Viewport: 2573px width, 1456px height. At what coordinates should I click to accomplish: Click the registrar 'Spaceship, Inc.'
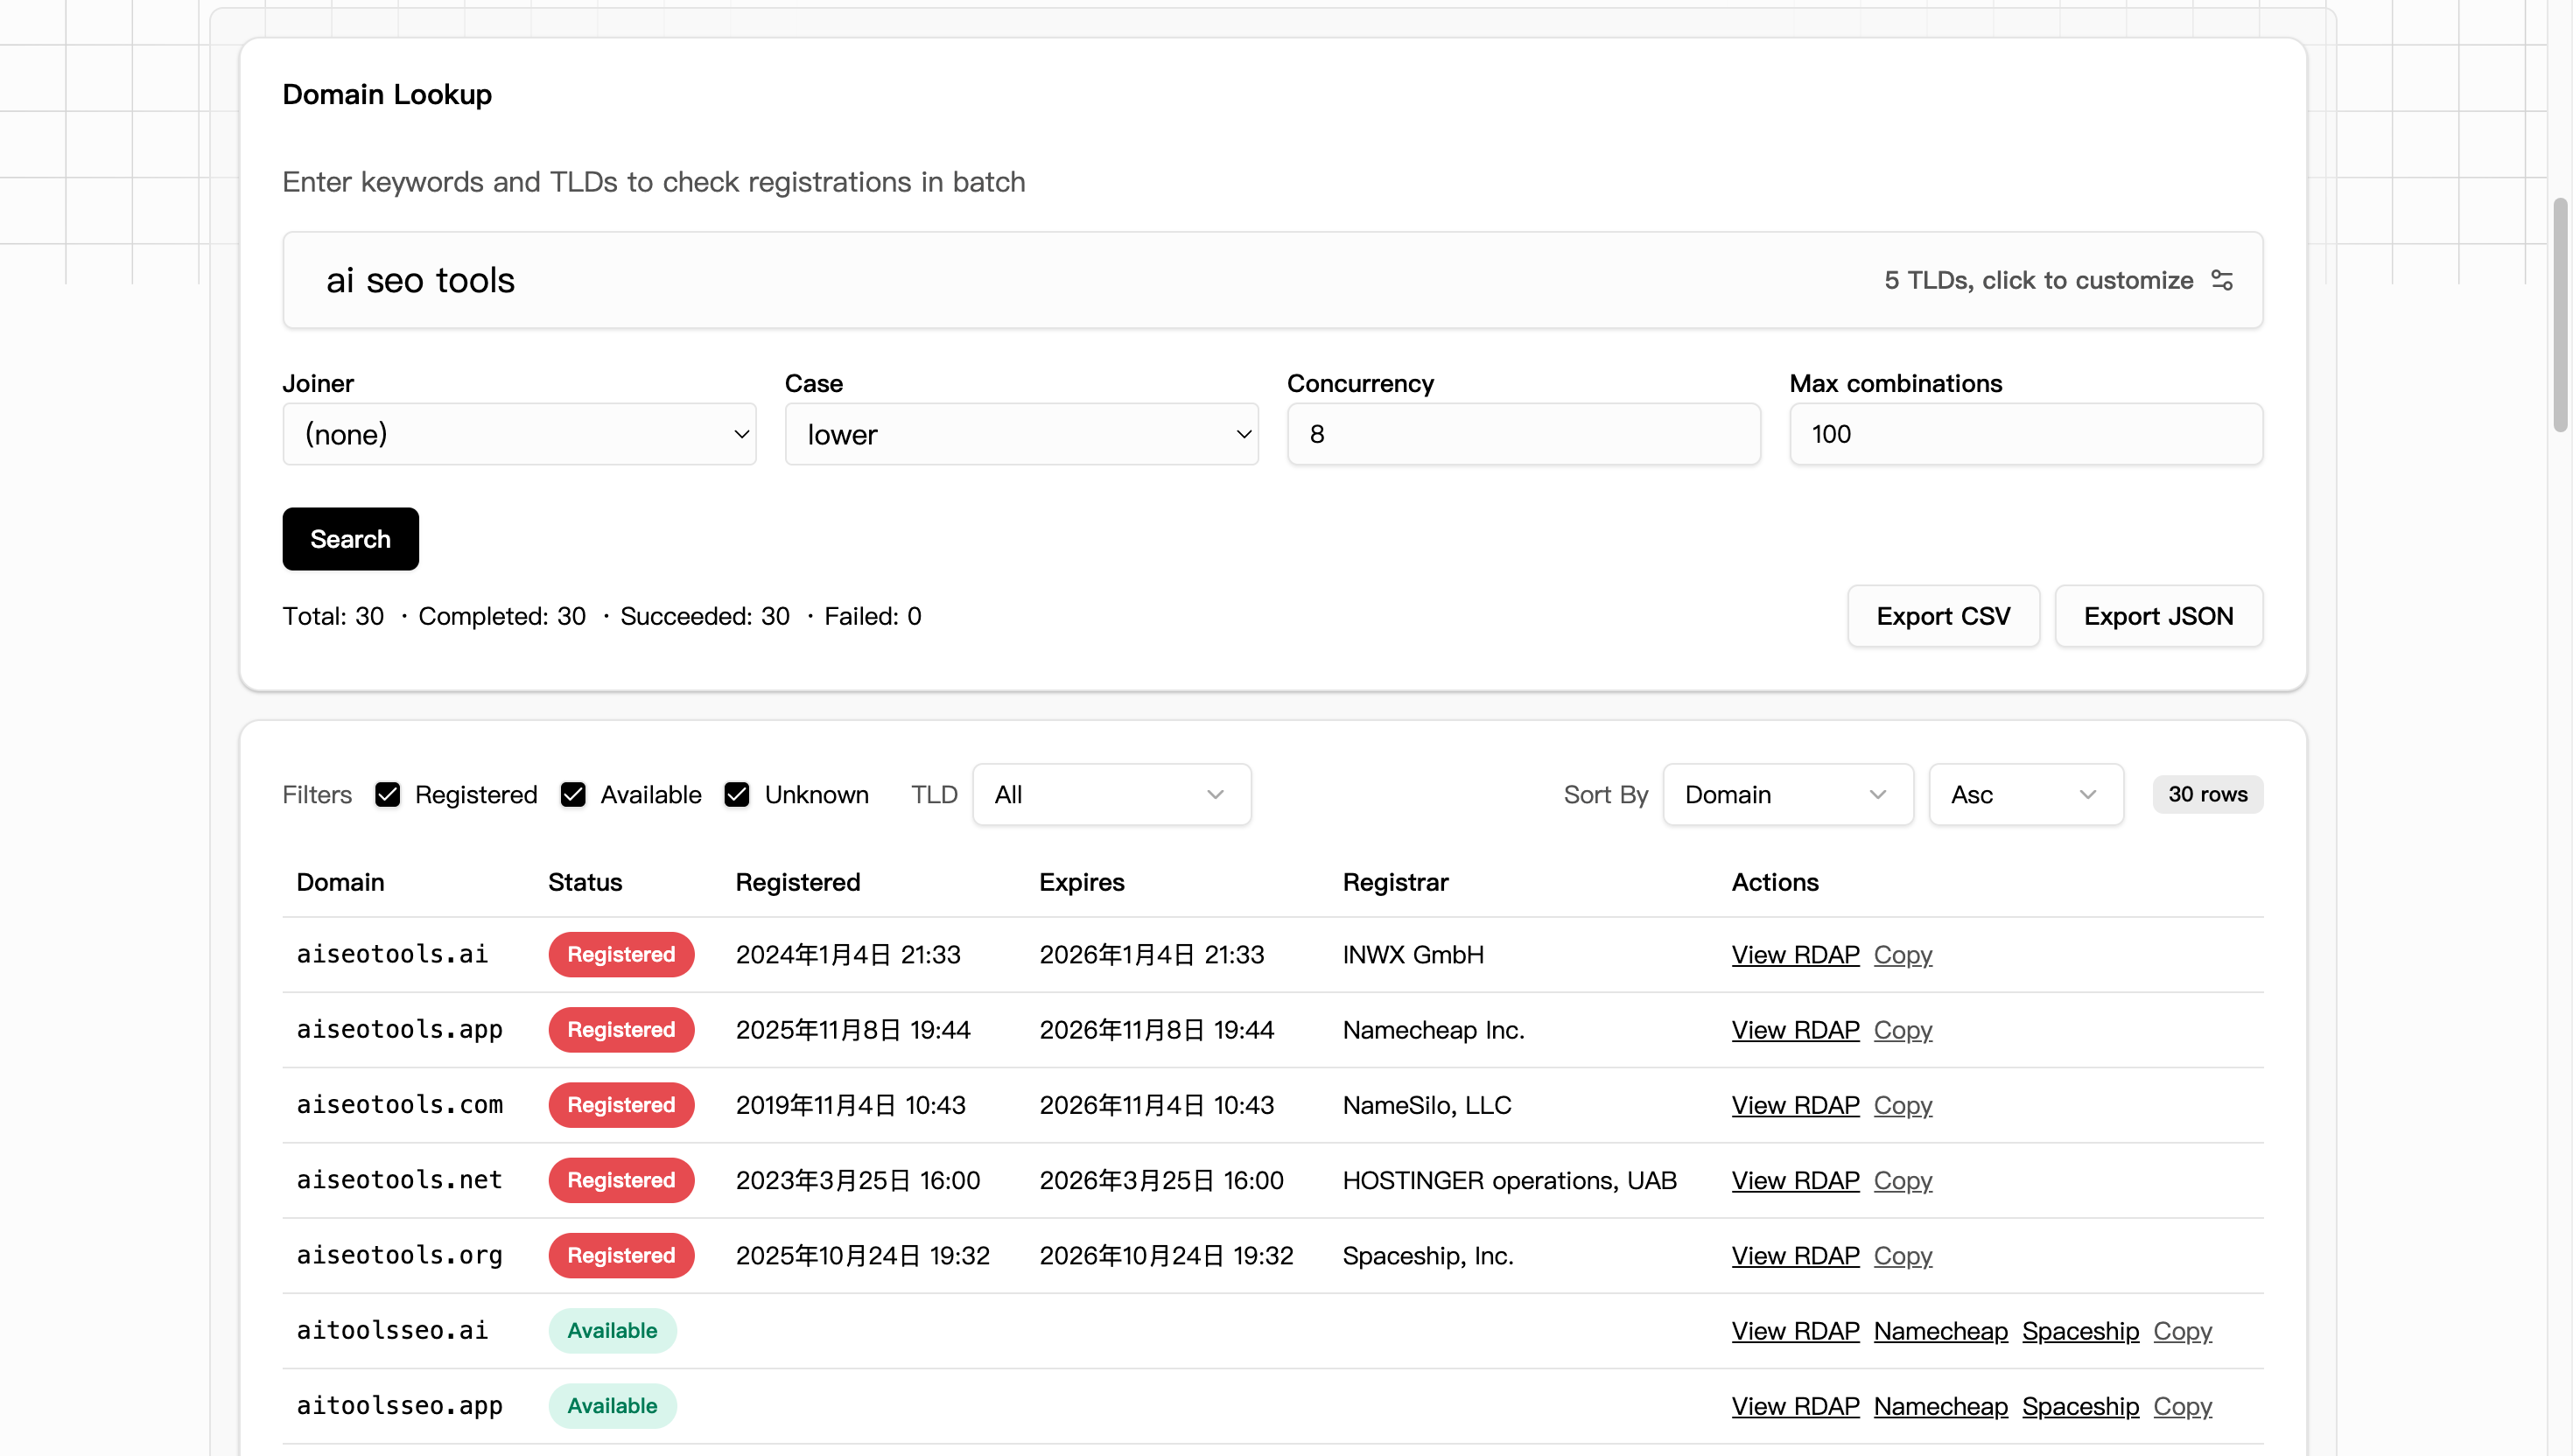(1428, 1256)
